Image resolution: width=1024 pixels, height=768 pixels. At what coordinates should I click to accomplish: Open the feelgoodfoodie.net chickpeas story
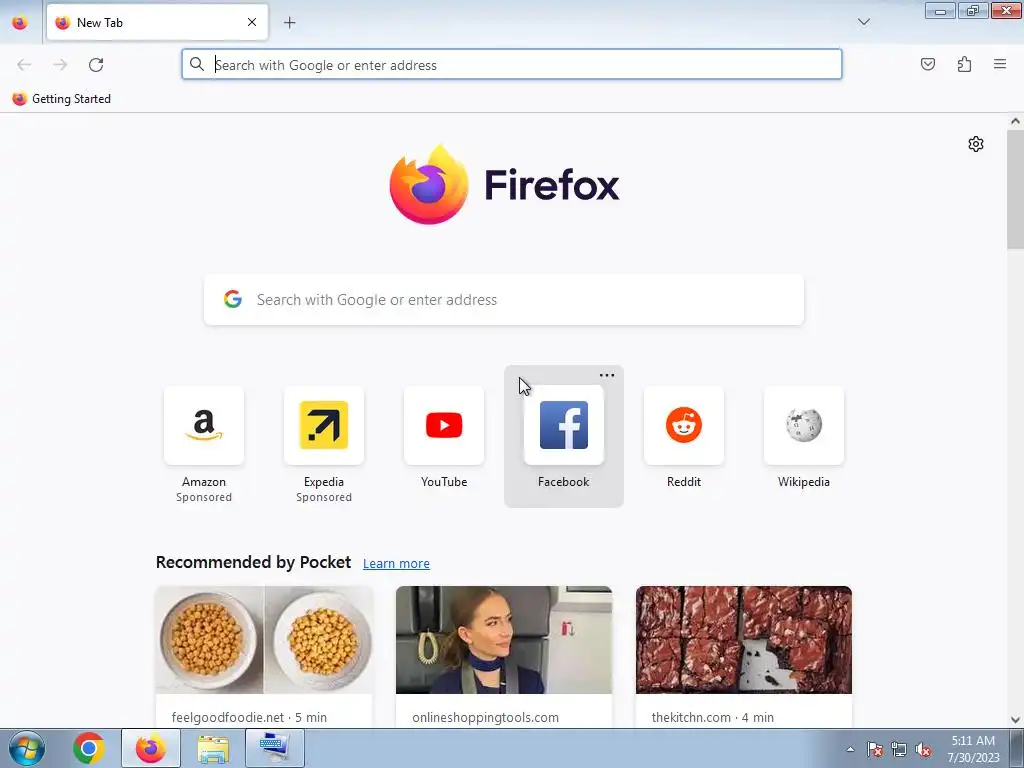coord(264,656)
